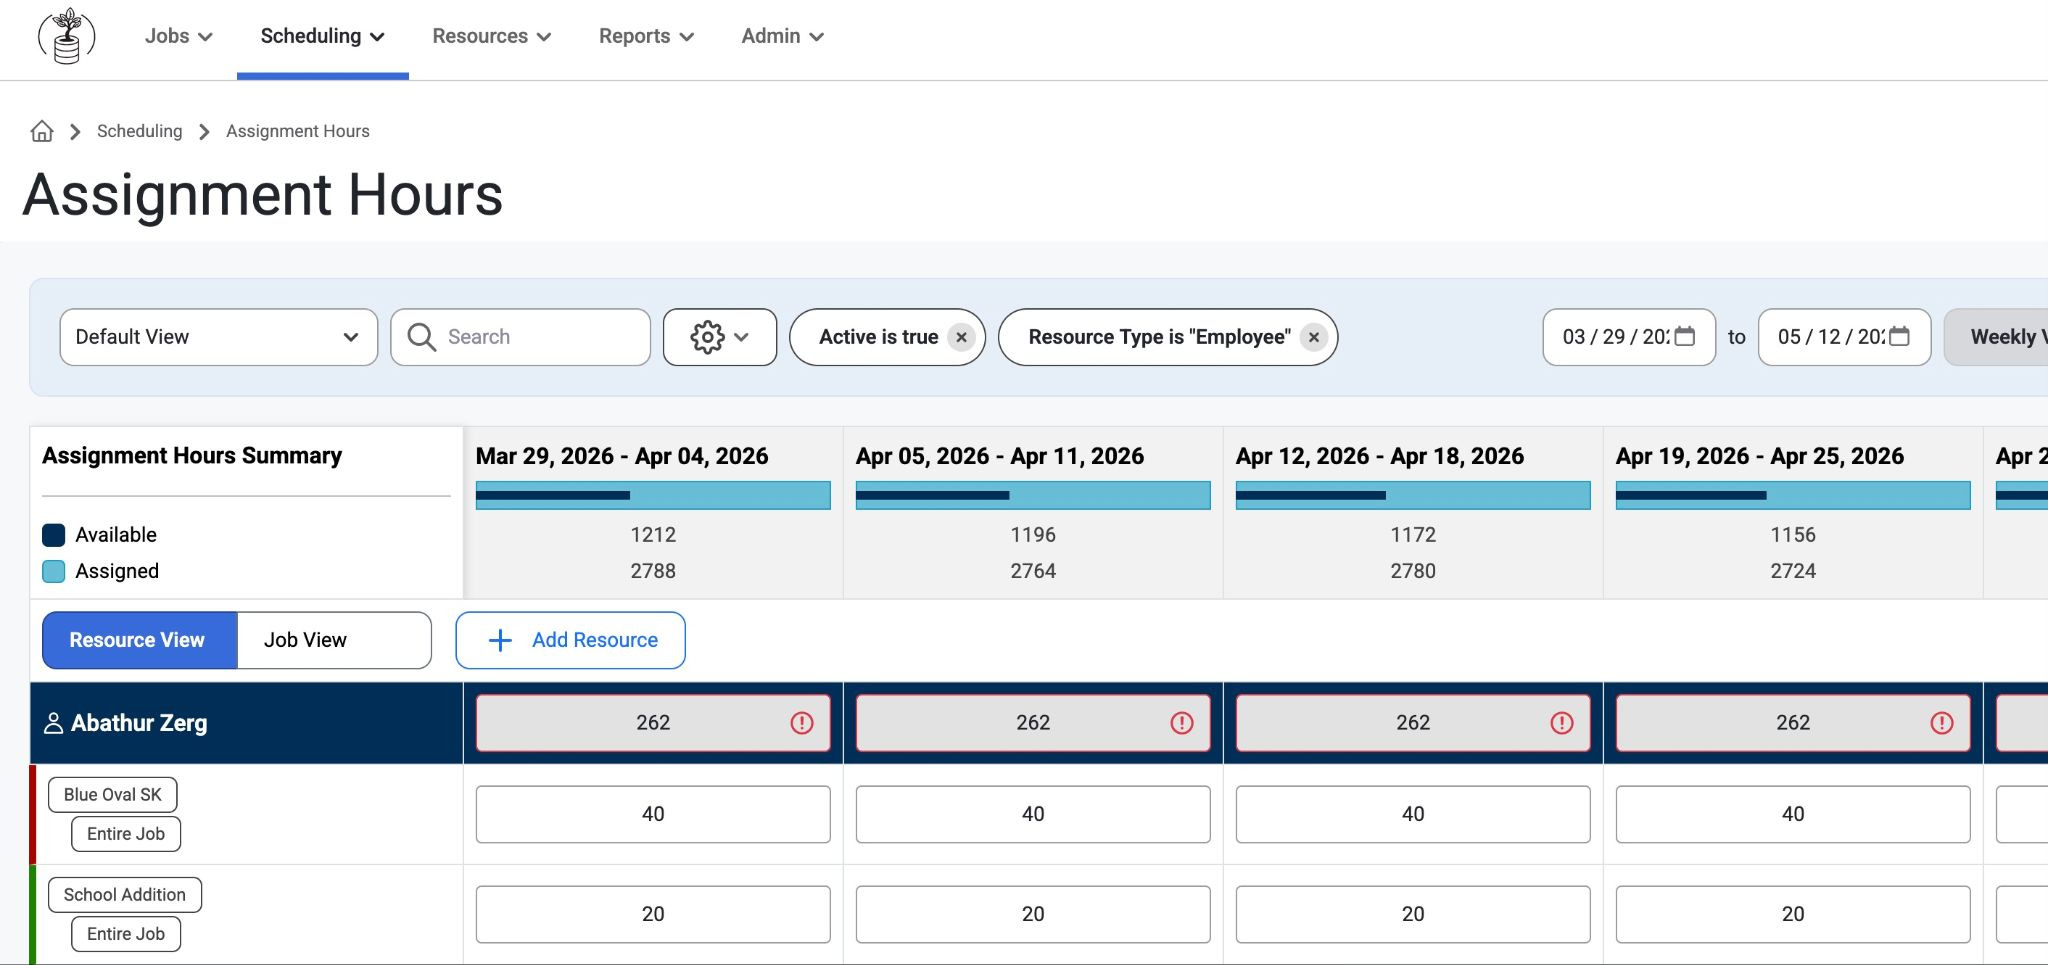Go to Scheduling breadcrumb link
This screenshot has width=2048, height=965.
pos(140,131)
